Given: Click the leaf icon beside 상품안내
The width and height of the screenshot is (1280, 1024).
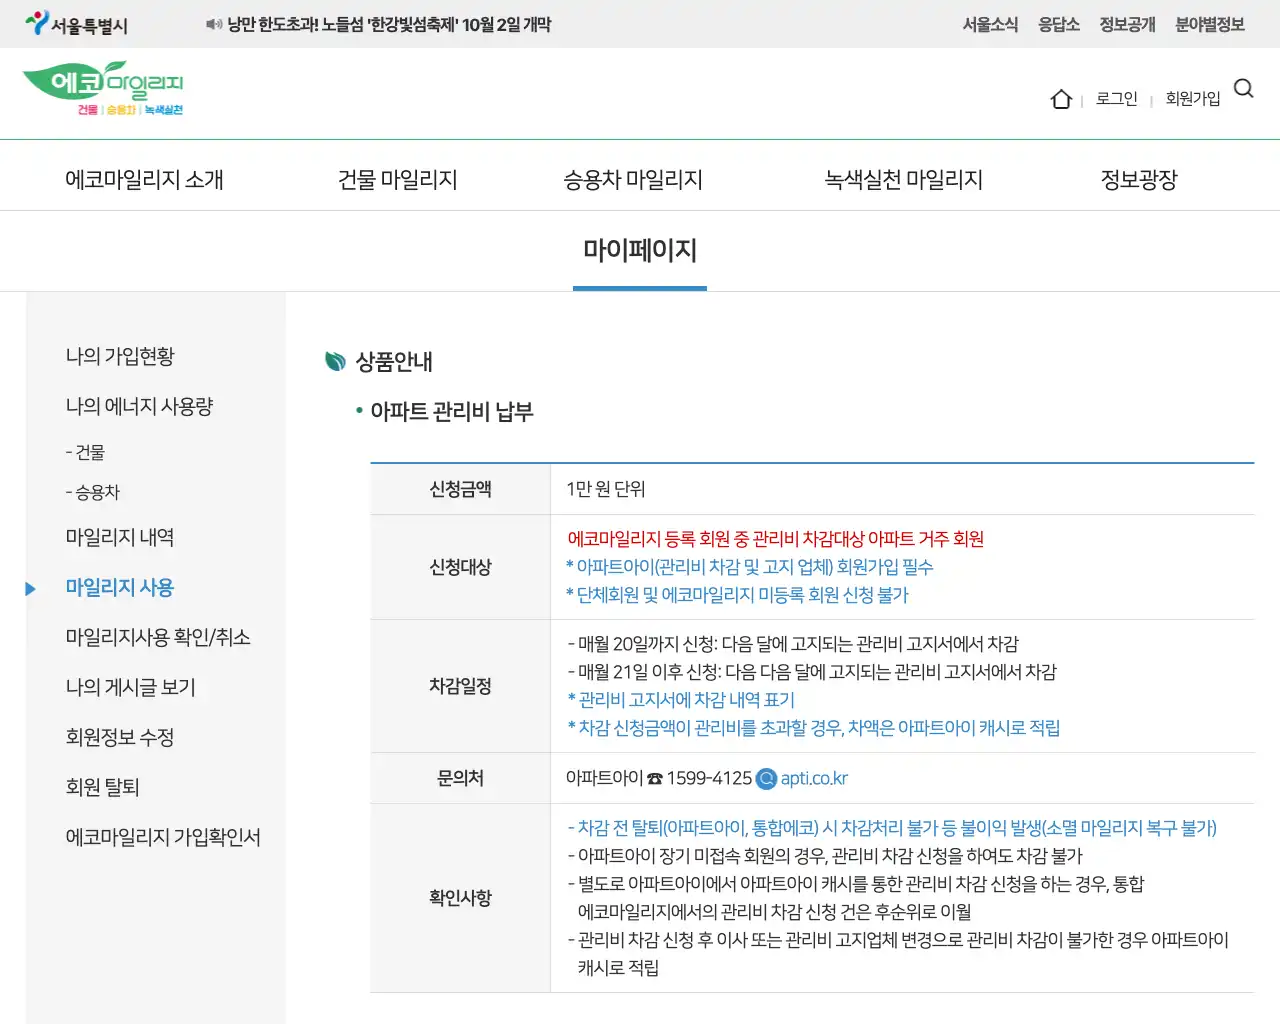Looking at the screenshot, I should (x=336, y=361).
